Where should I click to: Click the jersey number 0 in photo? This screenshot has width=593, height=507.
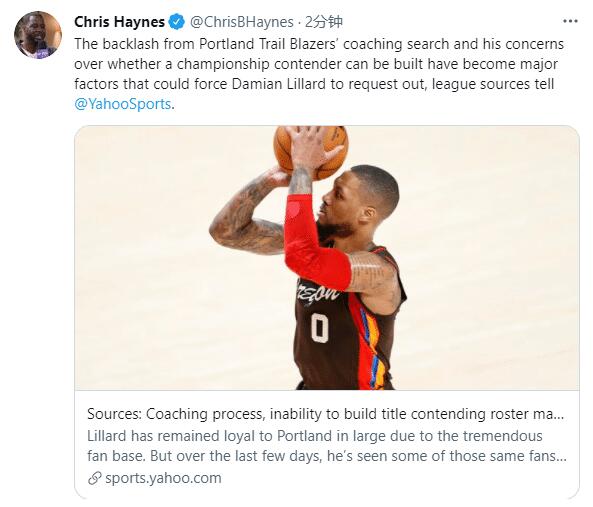click(320, 329)
